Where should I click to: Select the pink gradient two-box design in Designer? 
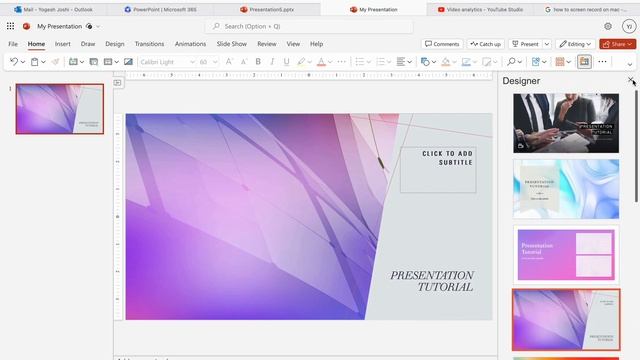click(566, 255)
